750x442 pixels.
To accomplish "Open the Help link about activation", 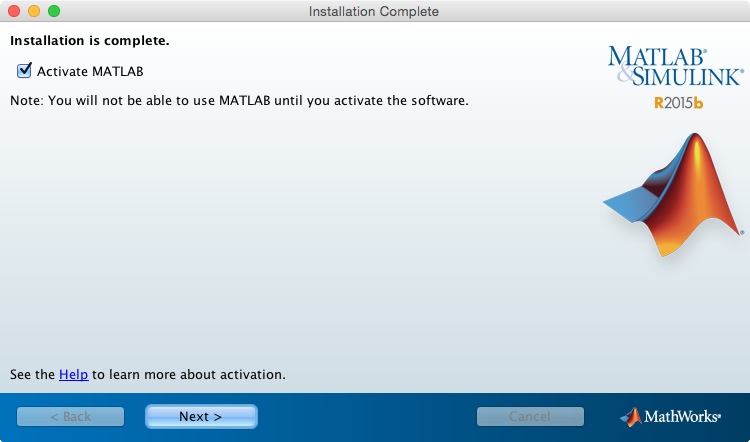I will click(x=73, y=375).
